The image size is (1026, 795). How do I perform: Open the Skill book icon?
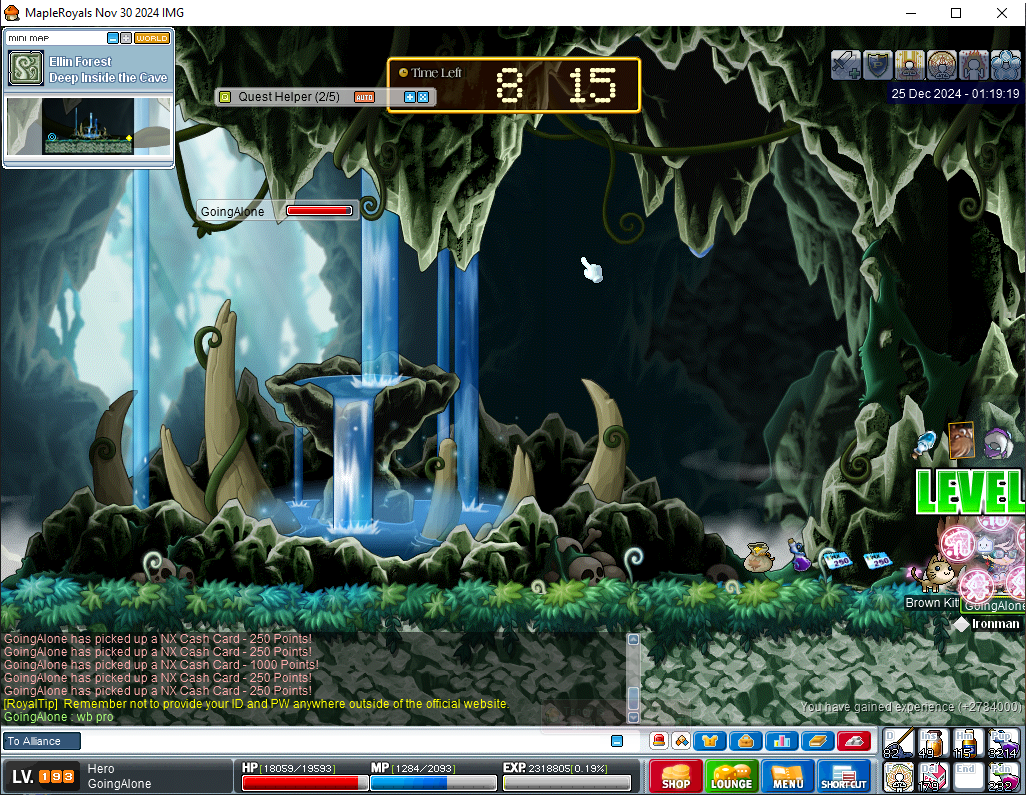817,741
